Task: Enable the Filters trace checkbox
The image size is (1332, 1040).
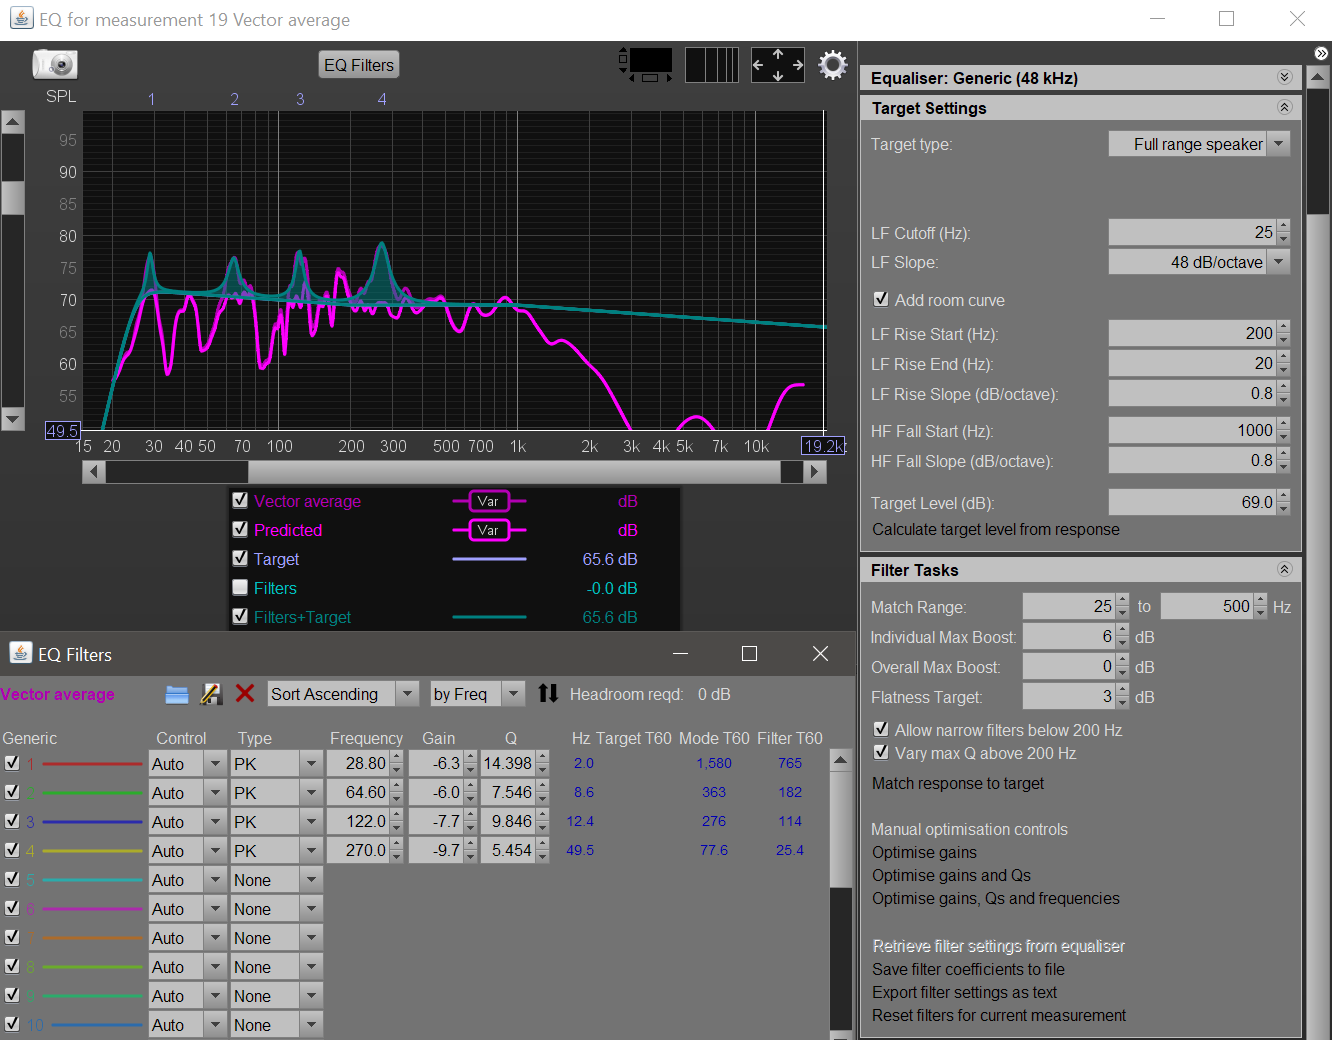Action: (240, 587)
